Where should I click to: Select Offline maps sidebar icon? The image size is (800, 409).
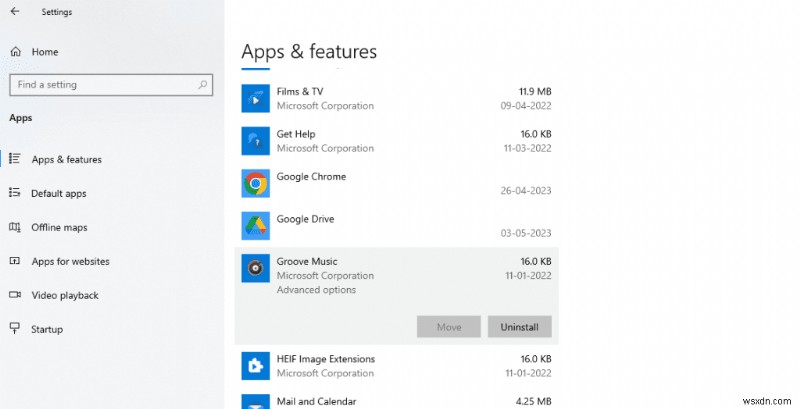(15, 227)
